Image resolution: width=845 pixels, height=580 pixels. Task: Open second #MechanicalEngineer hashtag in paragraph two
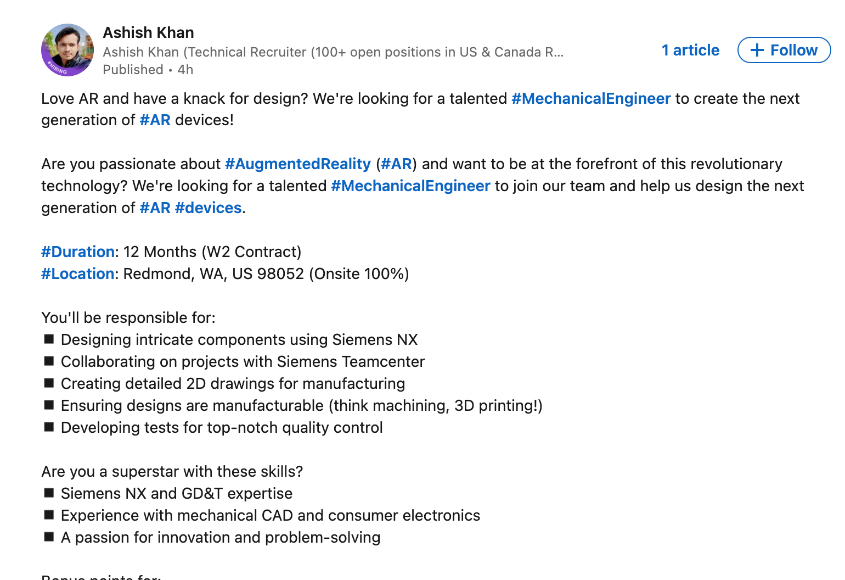pos(411,186)
